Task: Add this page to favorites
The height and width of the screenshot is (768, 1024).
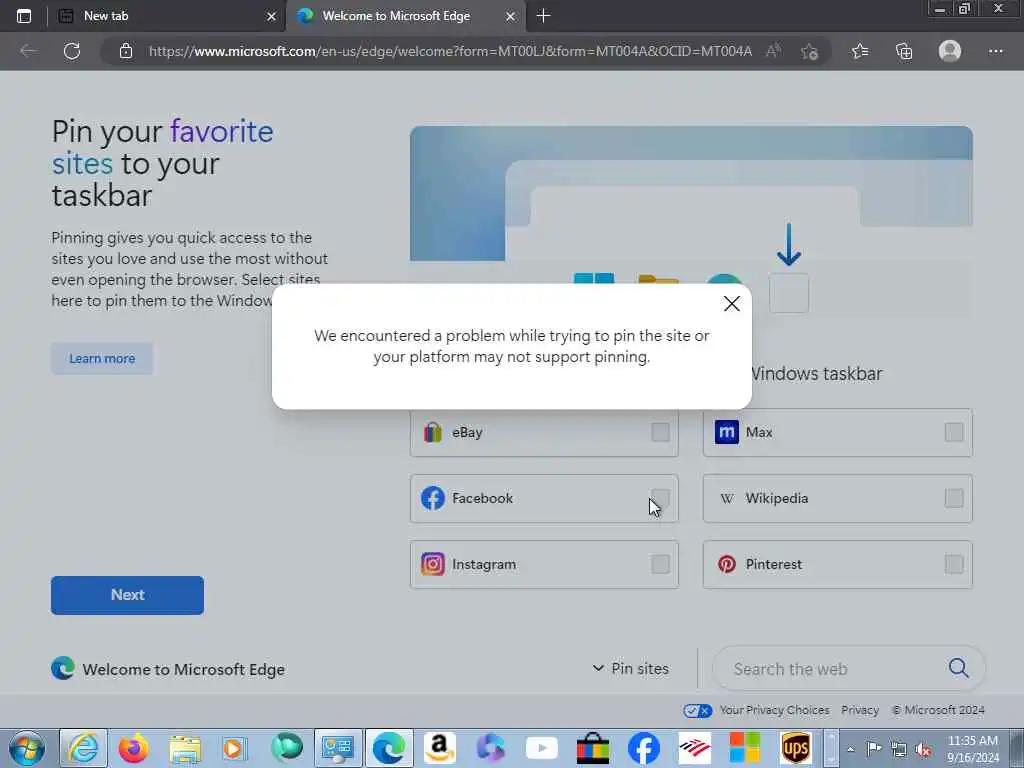Action: point(810,51)
